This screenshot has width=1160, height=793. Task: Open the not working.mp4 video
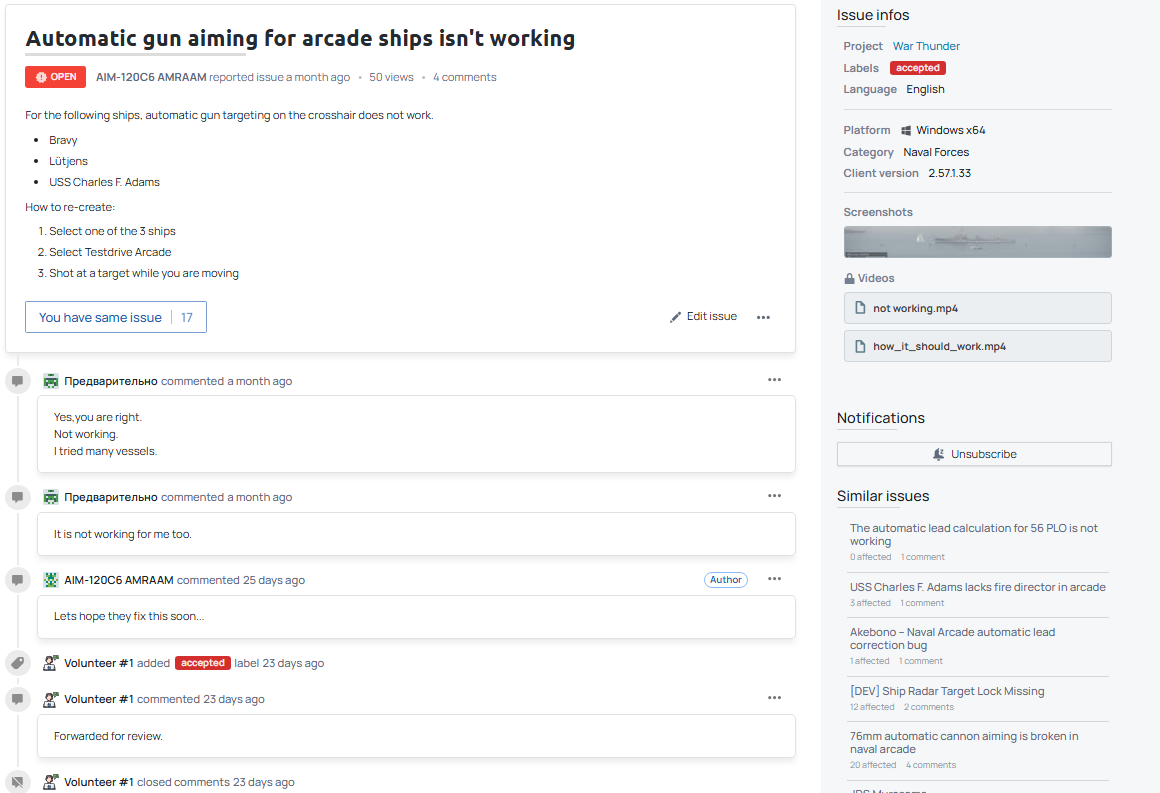coord(977,308)
